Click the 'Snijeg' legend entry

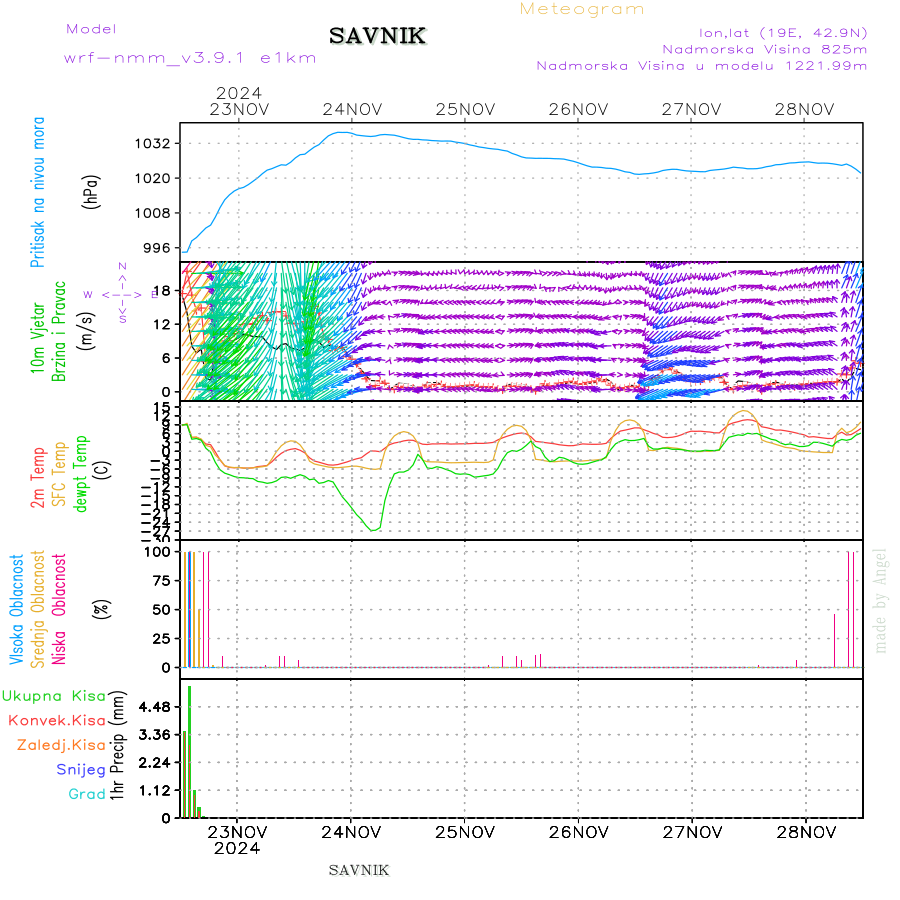[81, 770]
